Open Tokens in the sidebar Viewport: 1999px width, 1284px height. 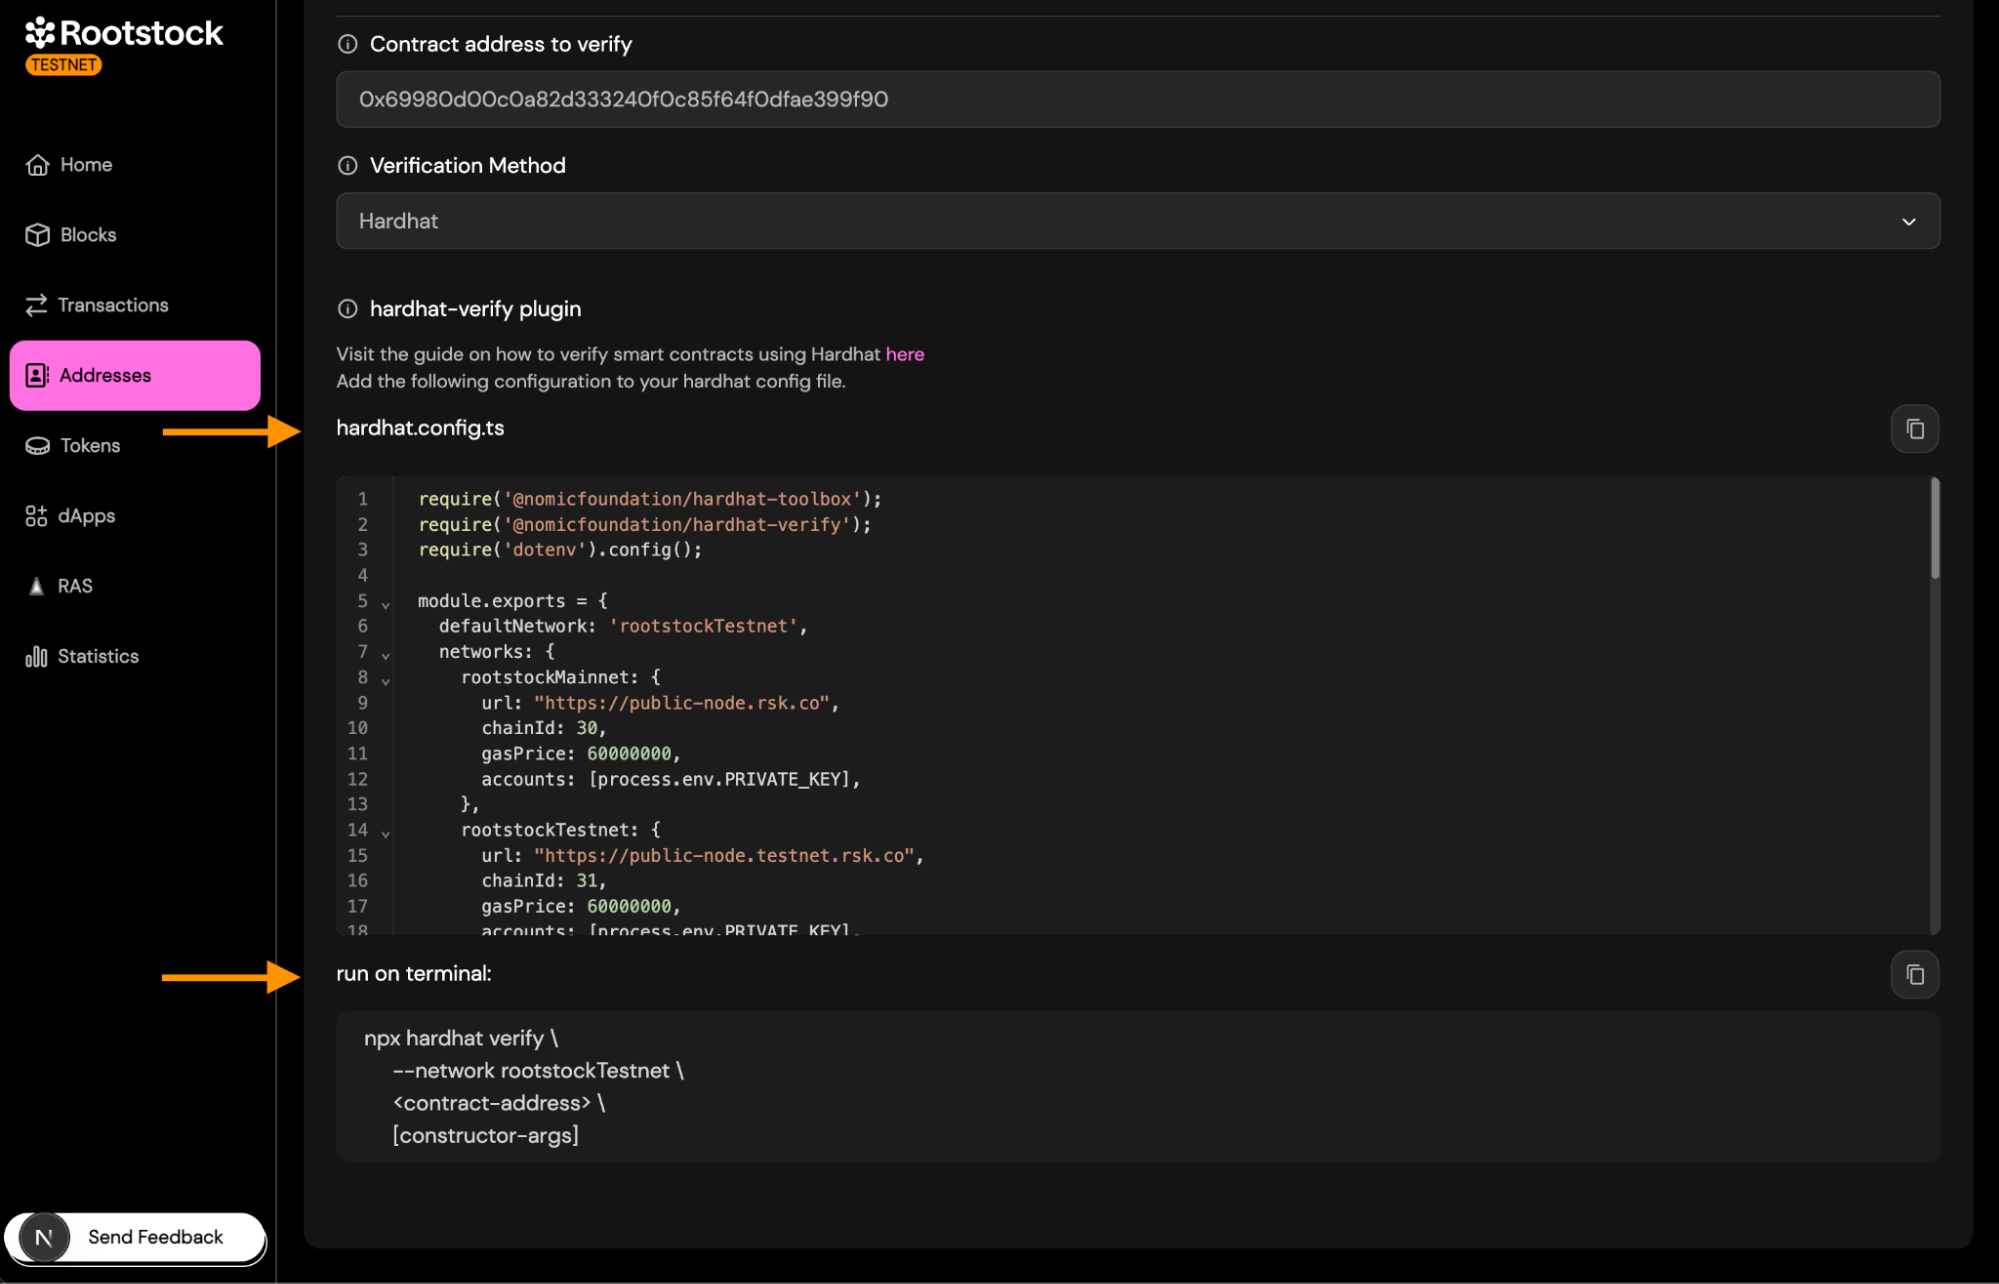[x=90, y=446]
